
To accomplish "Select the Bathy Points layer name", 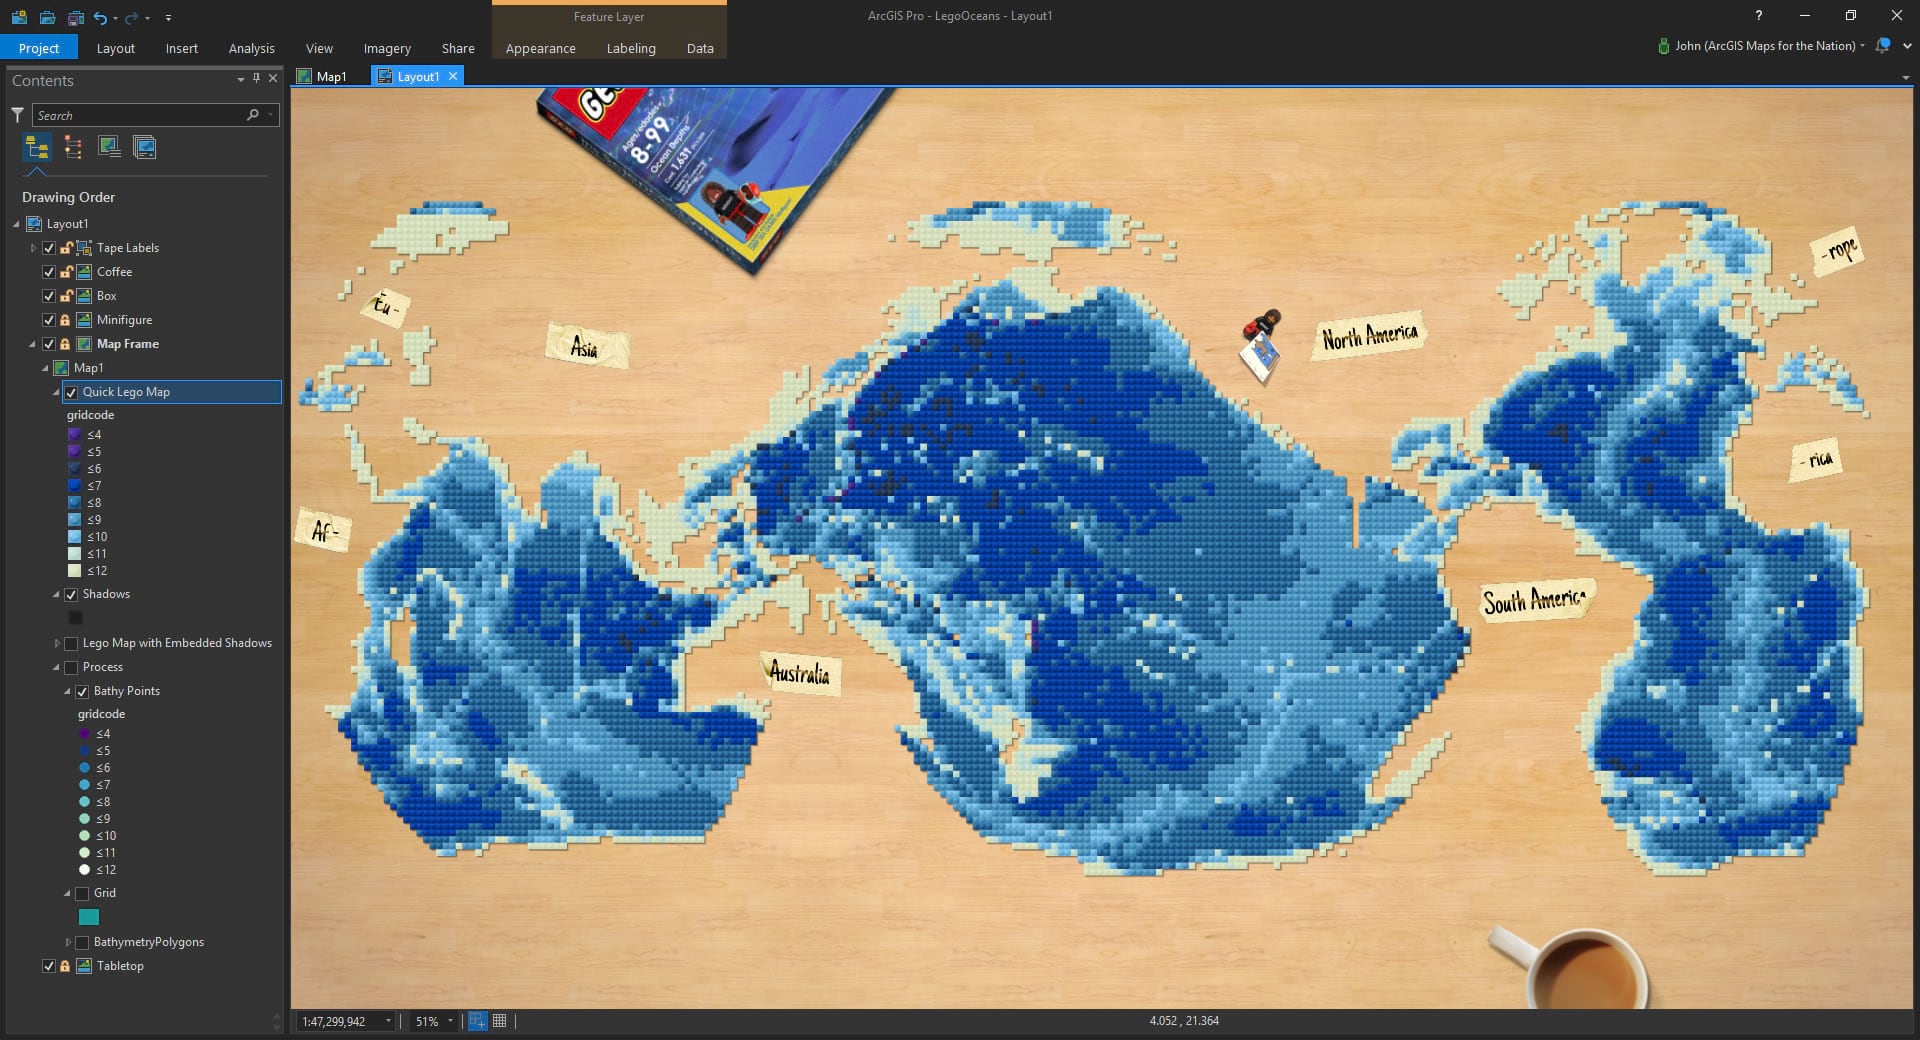I will coord(127,691).
